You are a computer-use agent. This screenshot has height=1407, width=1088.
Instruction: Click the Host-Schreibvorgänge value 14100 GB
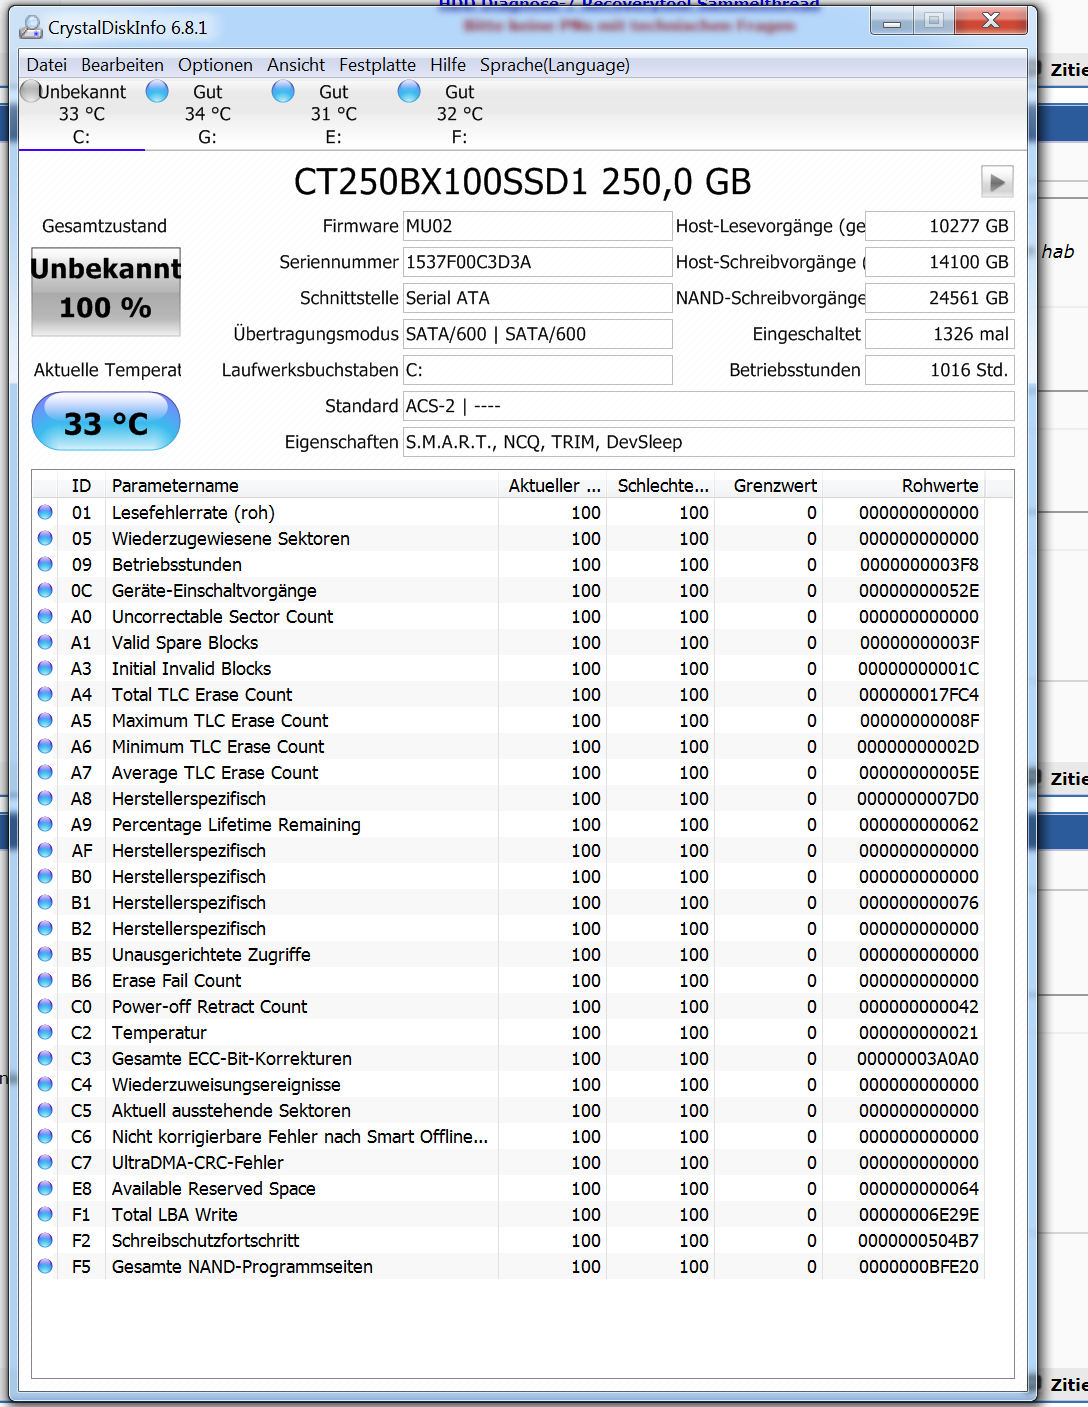(939, 262)
